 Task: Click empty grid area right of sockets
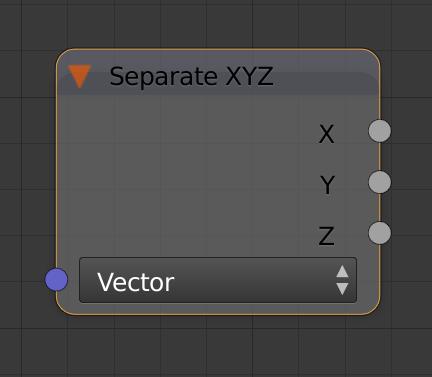click(x=412, y=182)
